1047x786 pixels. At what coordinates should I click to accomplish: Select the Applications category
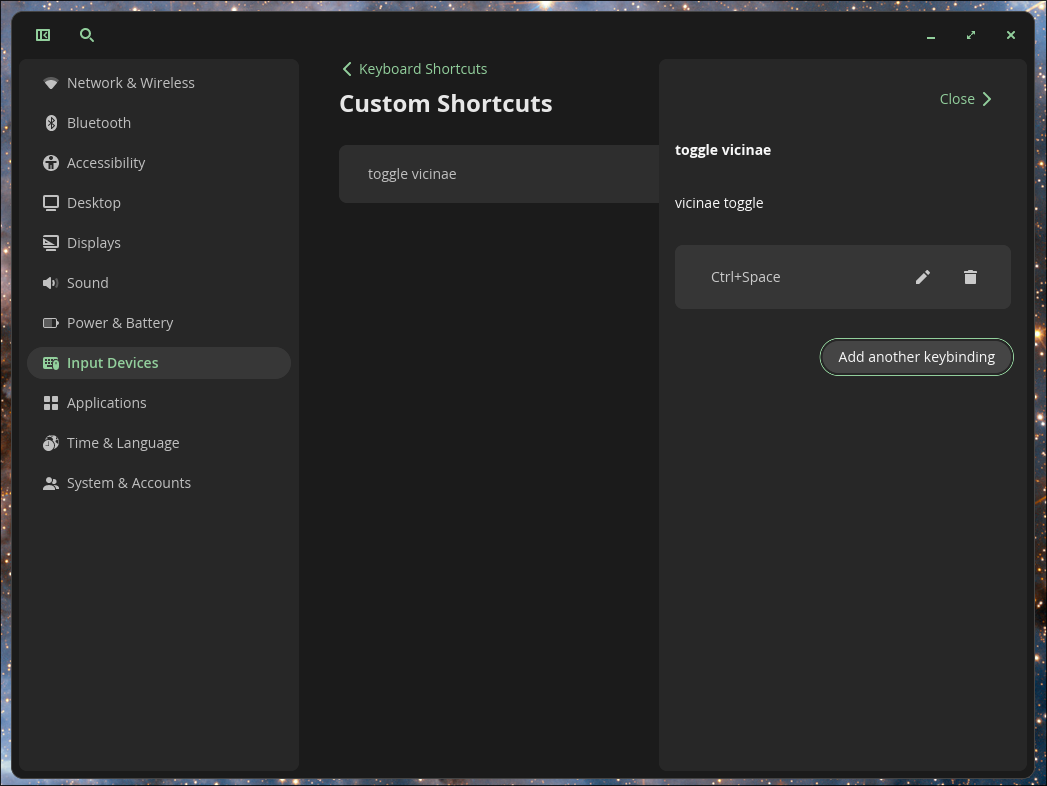tap(107, 403)
